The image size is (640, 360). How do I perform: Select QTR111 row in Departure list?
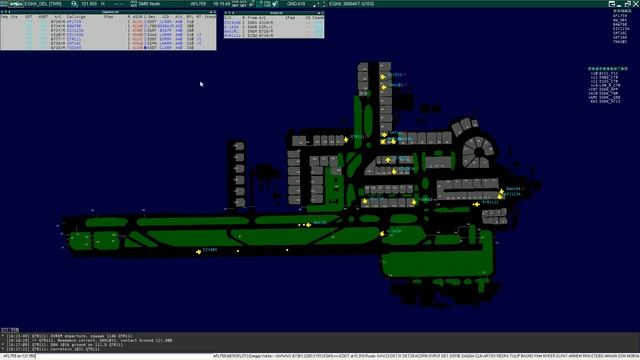click(108, 39)
